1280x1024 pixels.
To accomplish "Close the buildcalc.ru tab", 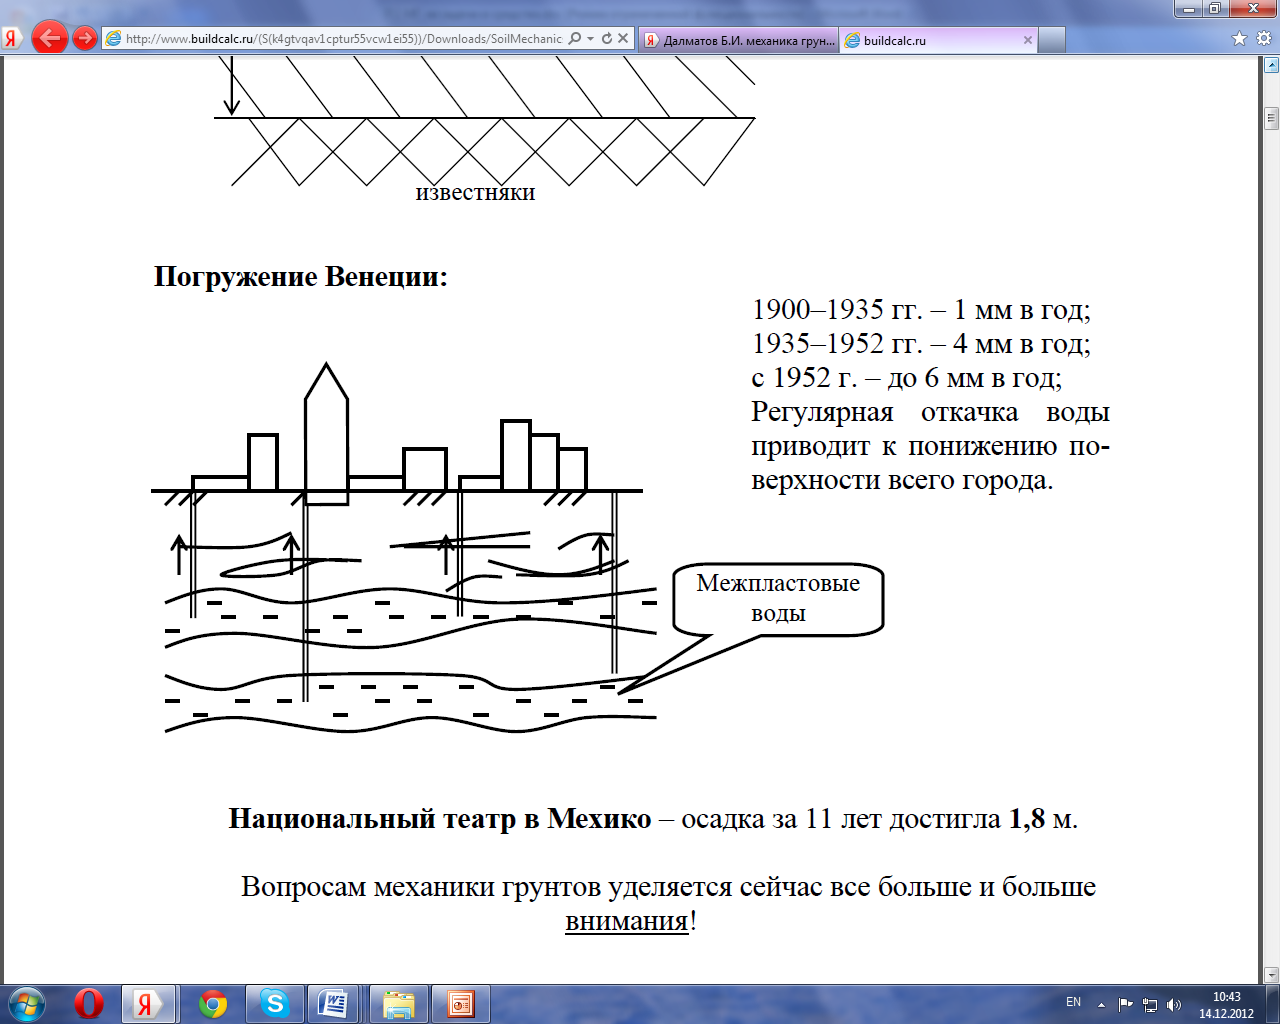I will point(1027,40).
